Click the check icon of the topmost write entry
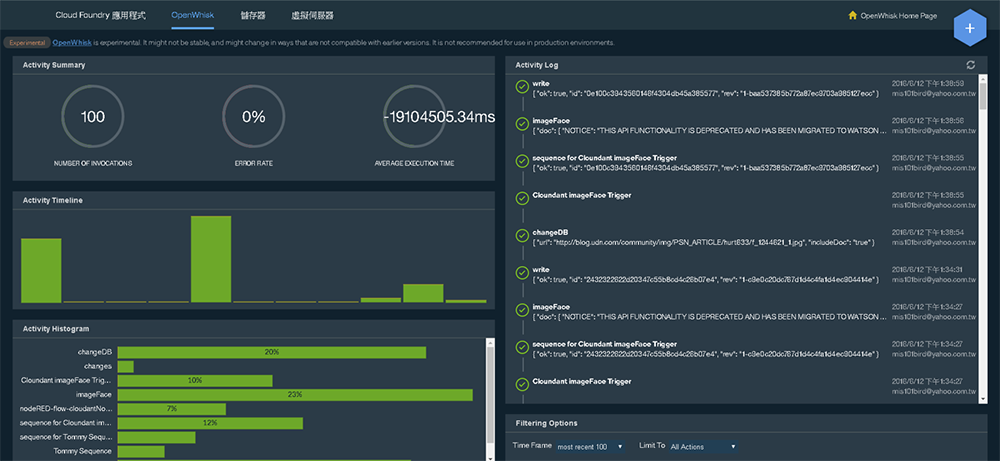This screenshot has width=1000, height=461. click(x=522, y=87)
